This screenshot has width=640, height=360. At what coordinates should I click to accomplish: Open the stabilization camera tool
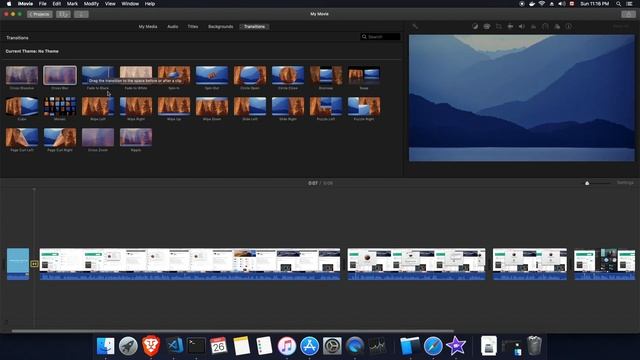[x=510, y=27]
